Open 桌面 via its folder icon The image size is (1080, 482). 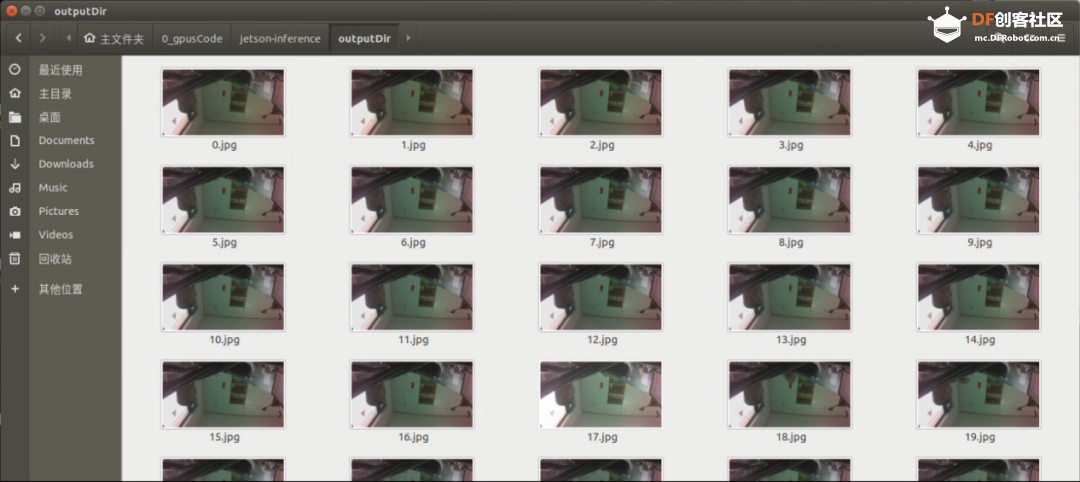click(15, 117)
